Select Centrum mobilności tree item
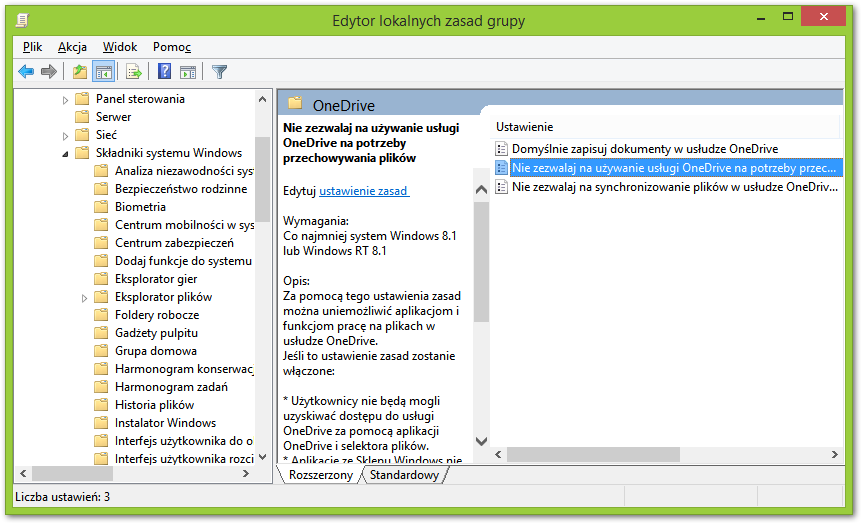862x524 pixels. [x=184, y=225]
